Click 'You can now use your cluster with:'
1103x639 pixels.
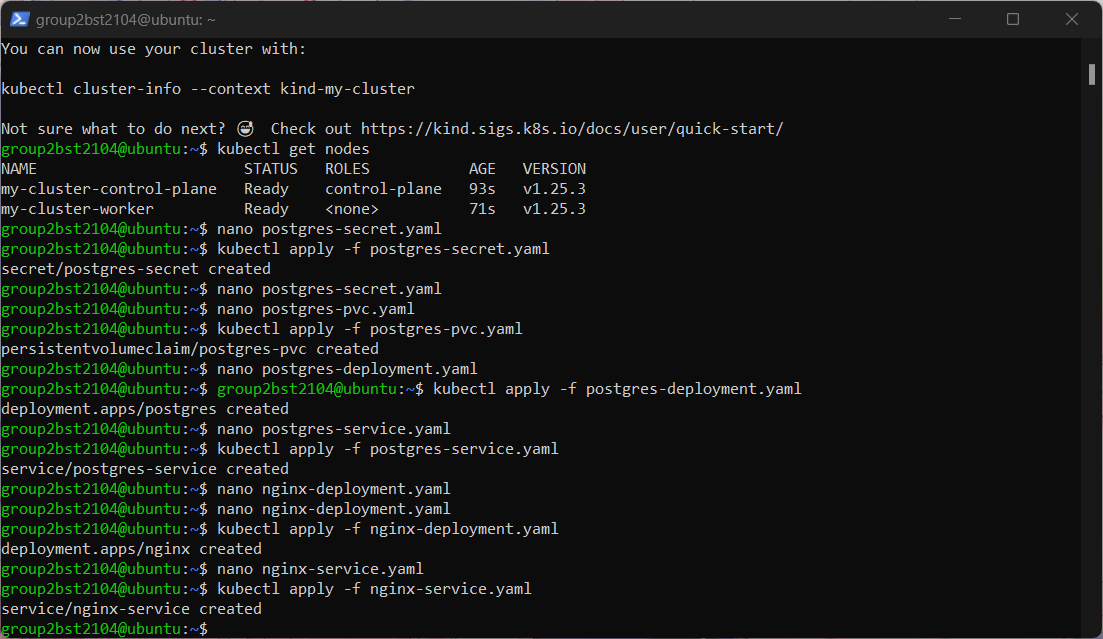(154, 49)
